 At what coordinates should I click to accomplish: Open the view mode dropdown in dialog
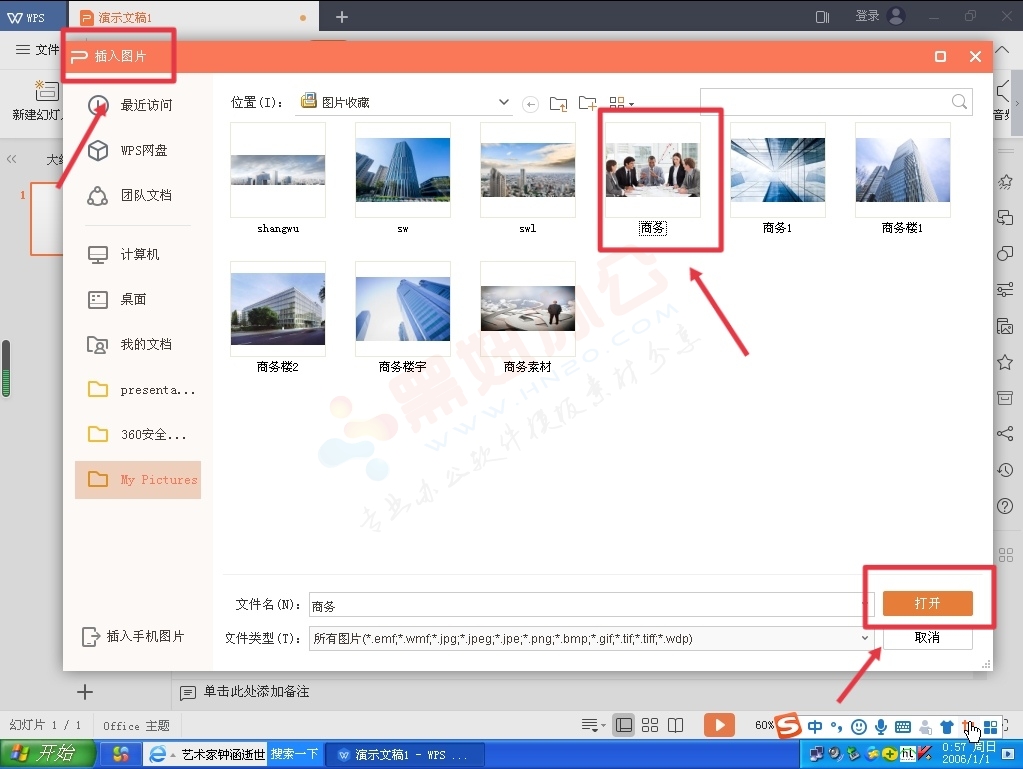[x=622, y=103]
